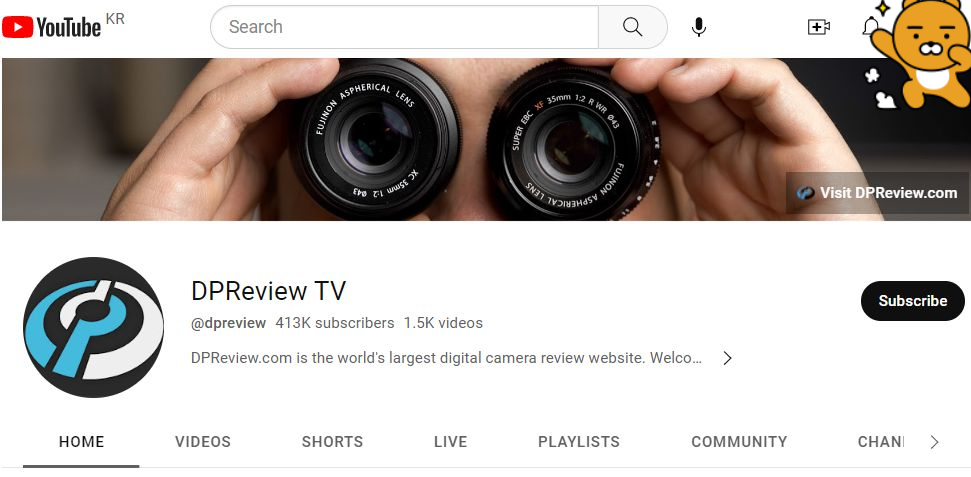Click the channel description text
971x477 pixels.
pyautogui.click(x=446, y=358)
